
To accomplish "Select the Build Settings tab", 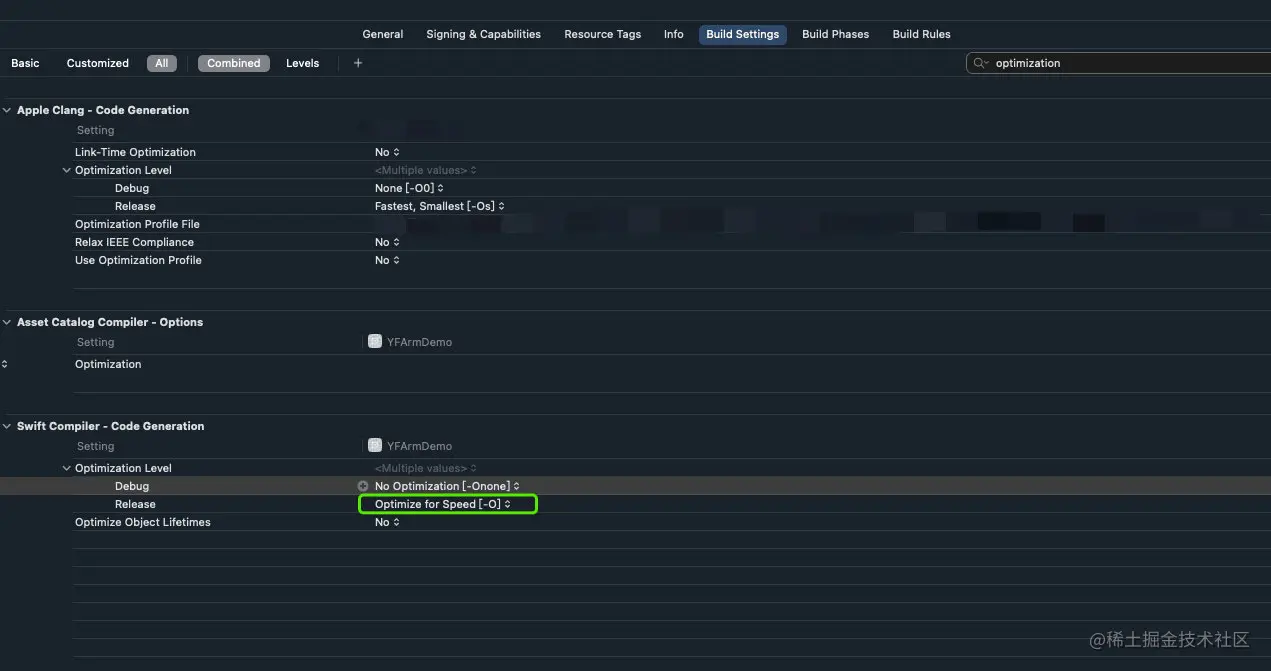I will point(743,34).
